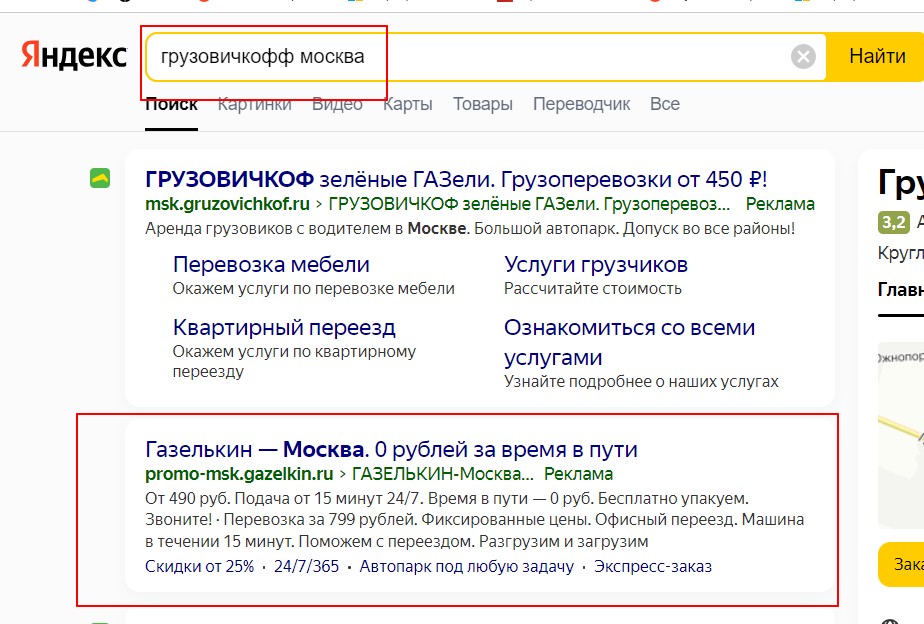
Task: Click the Скидки от 25% quick link
Action: 199,567
